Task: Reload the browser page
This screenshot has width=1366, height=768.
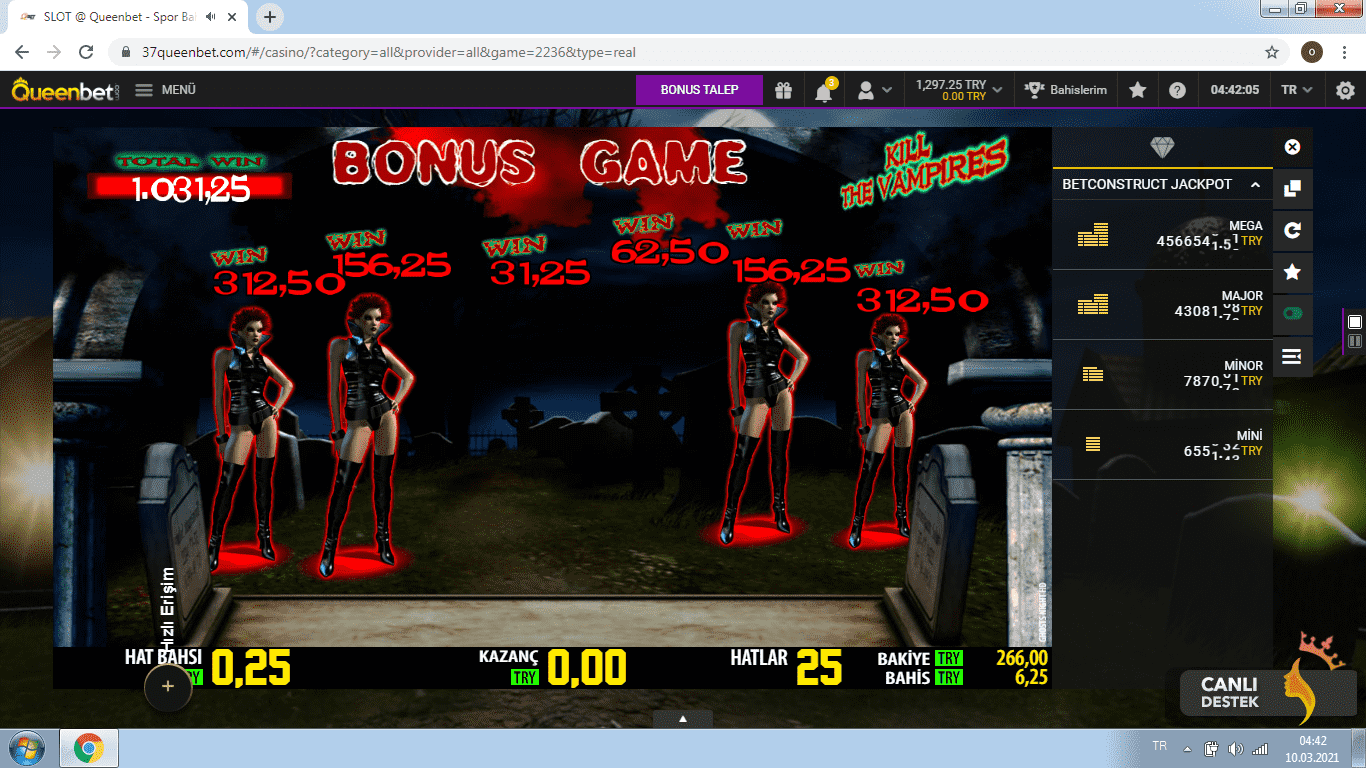Action: point(86,52)
